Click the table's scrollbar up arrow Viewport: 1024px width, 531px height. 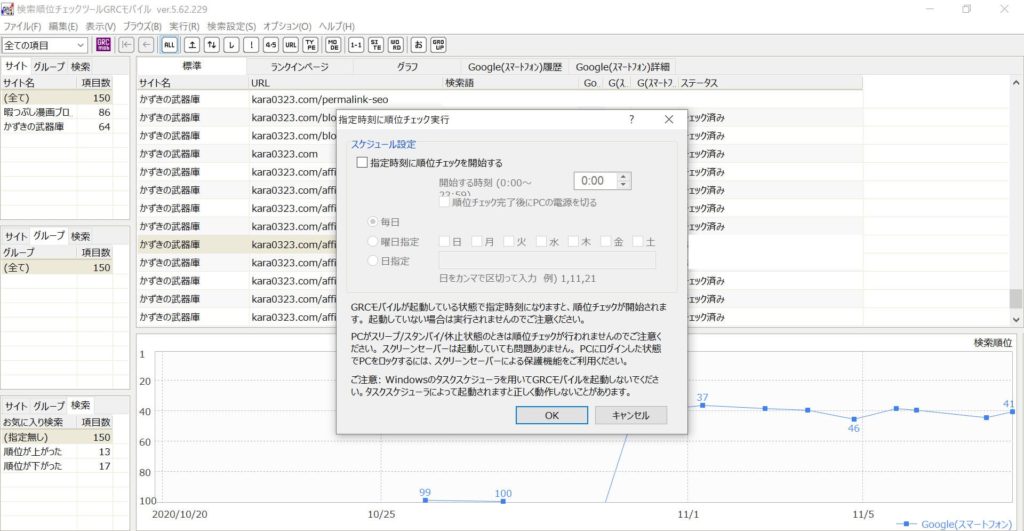pos(1016,83)
